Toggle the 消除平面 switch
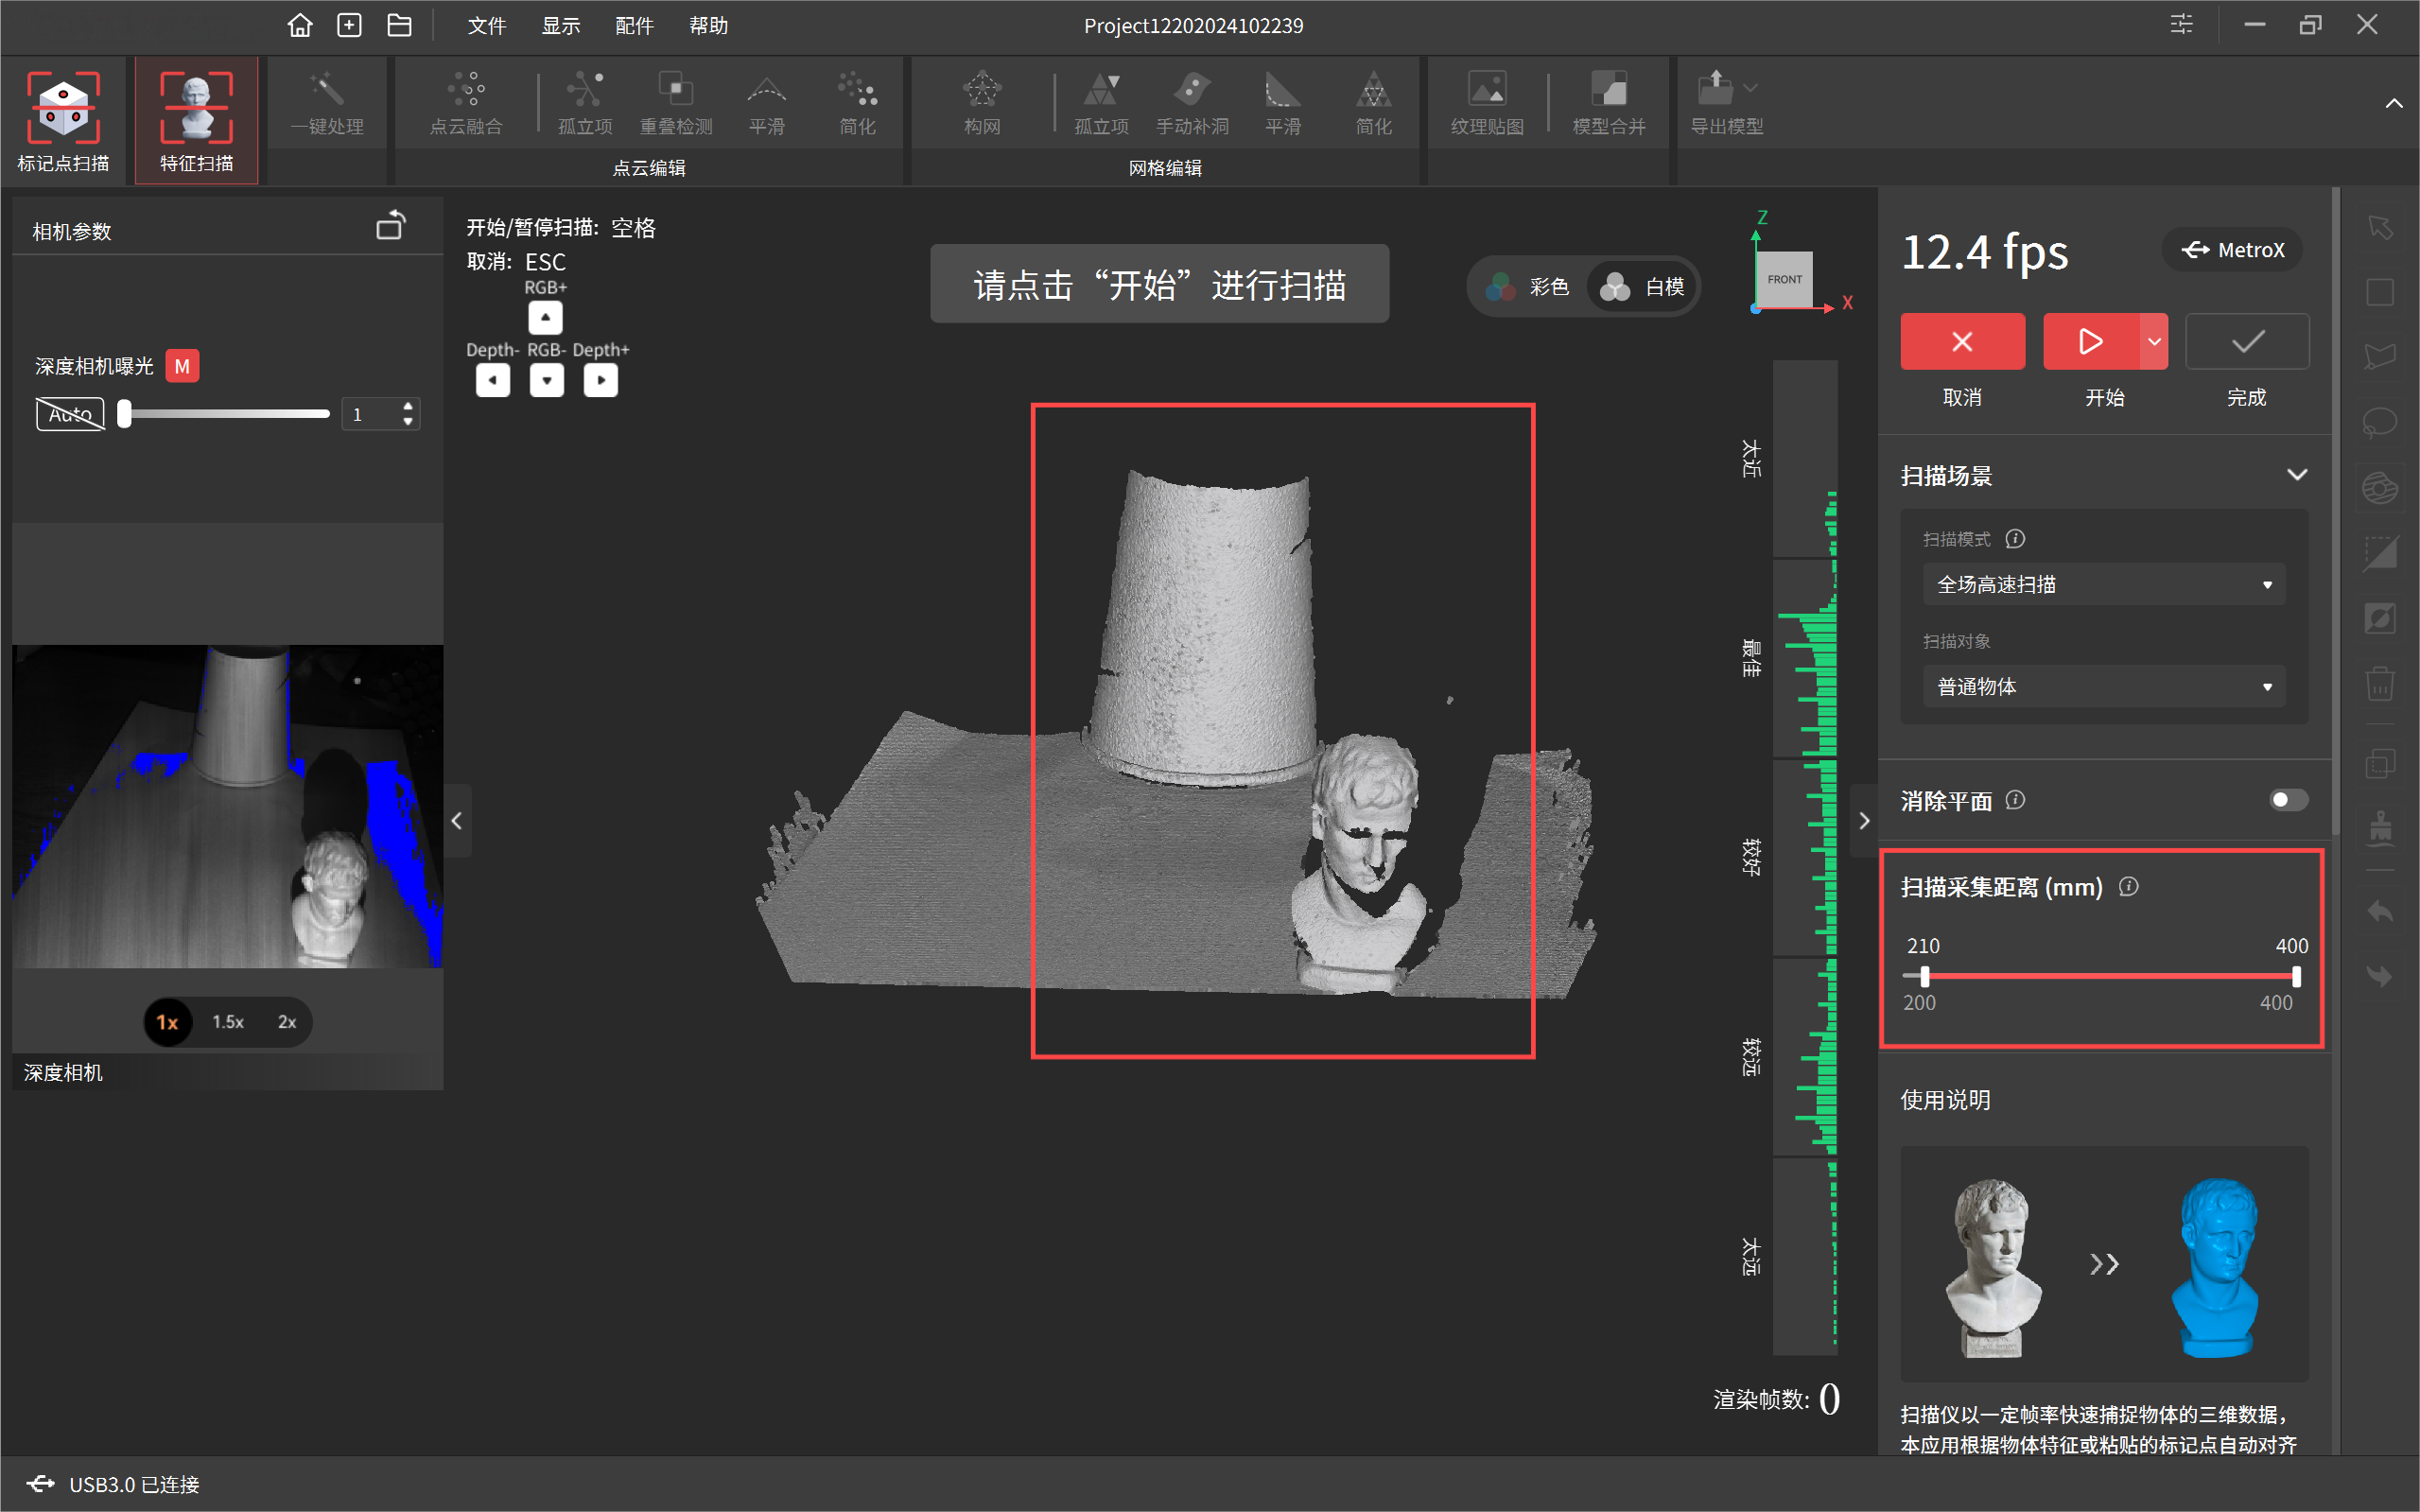Viewport: 2420px width, 1512px height. click(x=2287, y=800)
